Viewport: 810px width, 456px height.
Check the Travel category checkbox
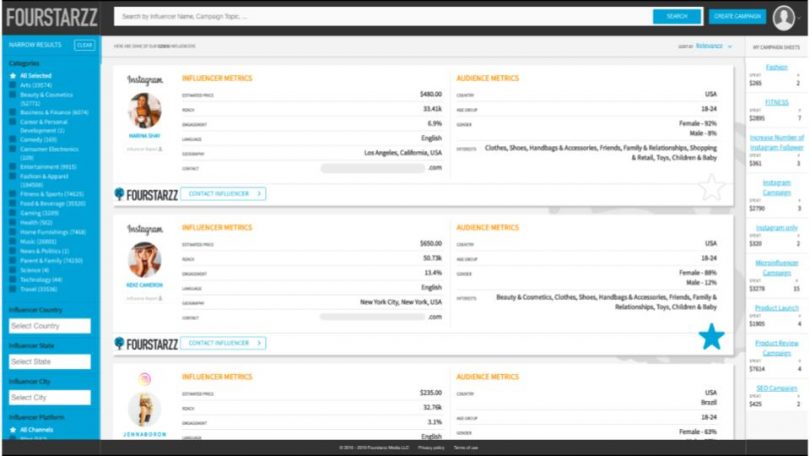[x=13, y=289]
